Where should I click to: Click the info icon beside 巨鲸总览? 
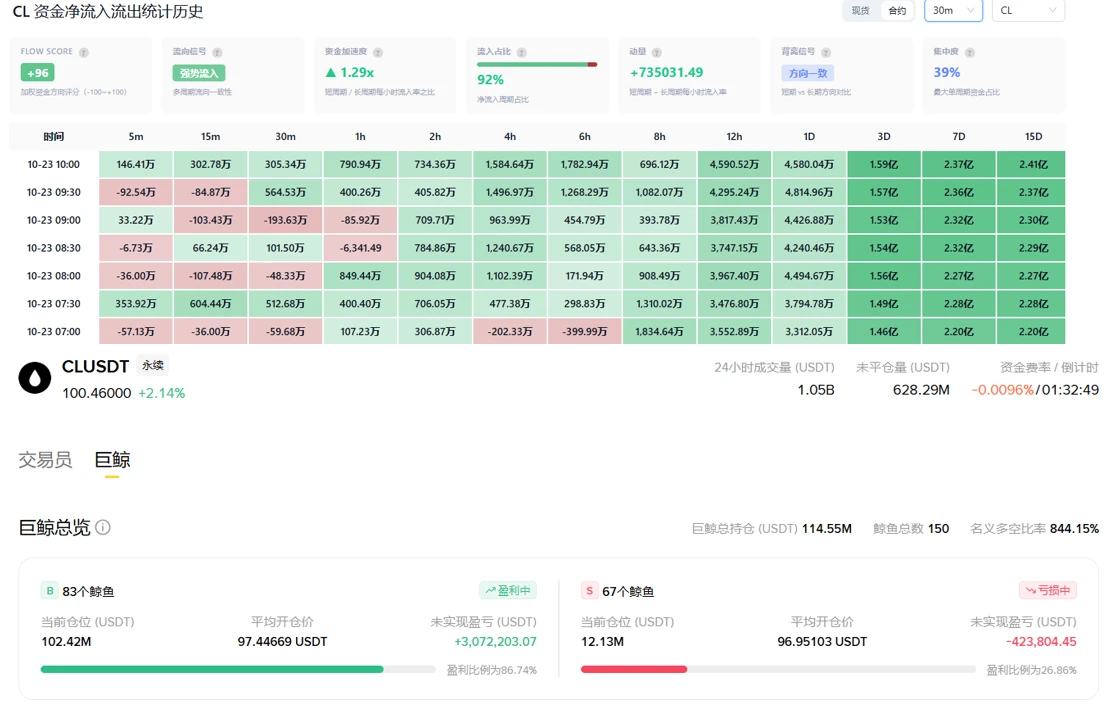(103, 527)
